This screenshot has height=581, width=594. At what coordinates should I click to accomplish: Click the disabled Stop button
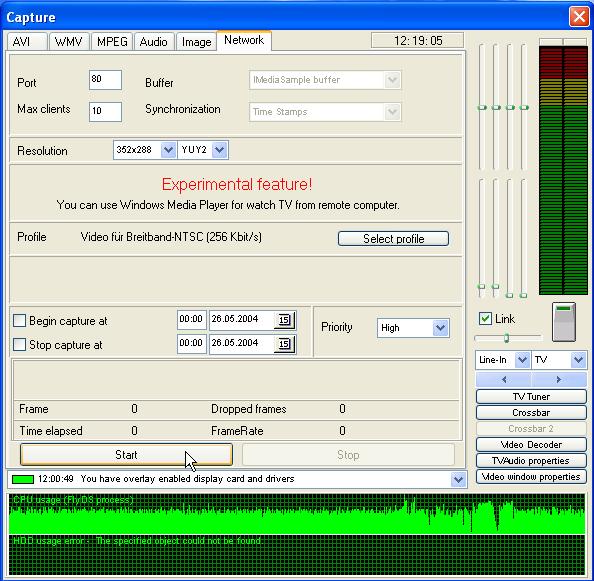pos(348,454)
